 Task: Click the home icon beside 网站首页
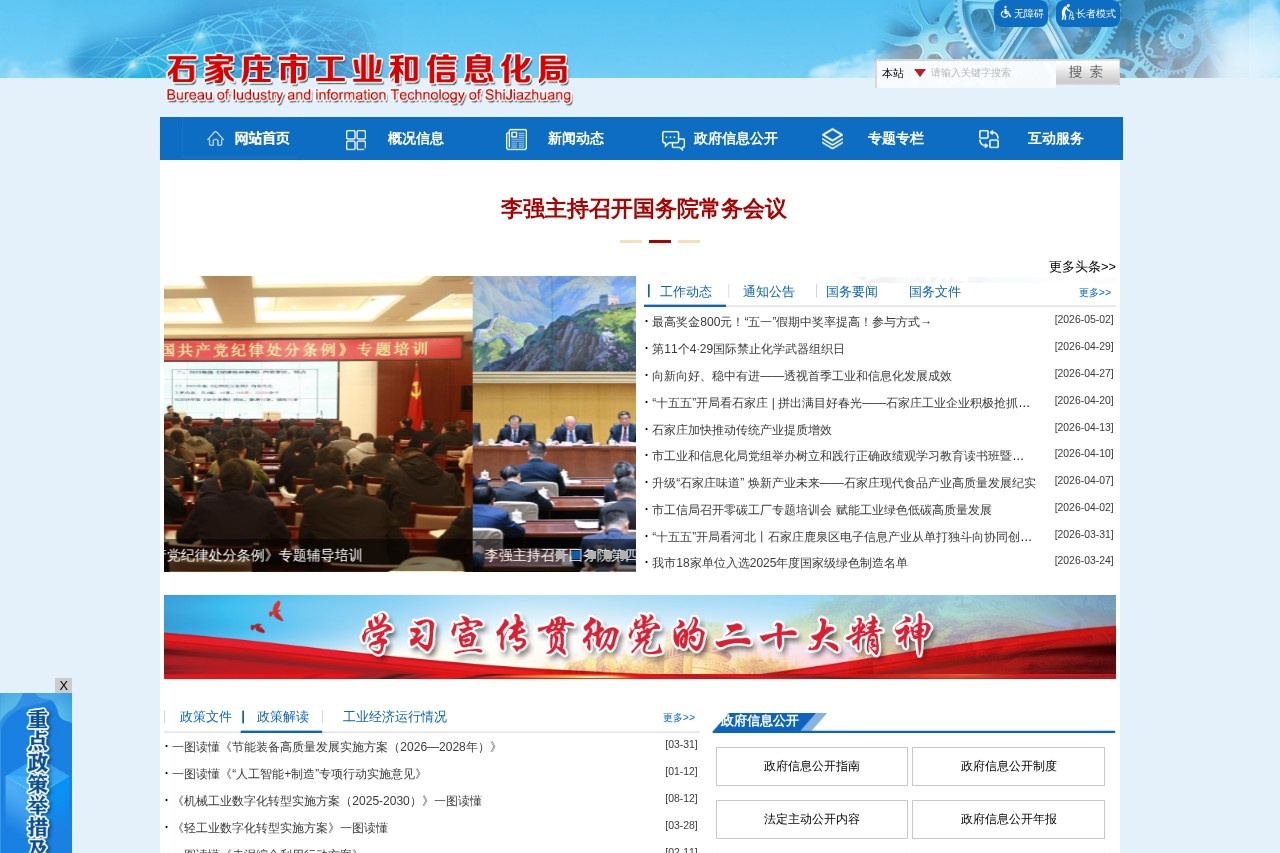(215, 139)
